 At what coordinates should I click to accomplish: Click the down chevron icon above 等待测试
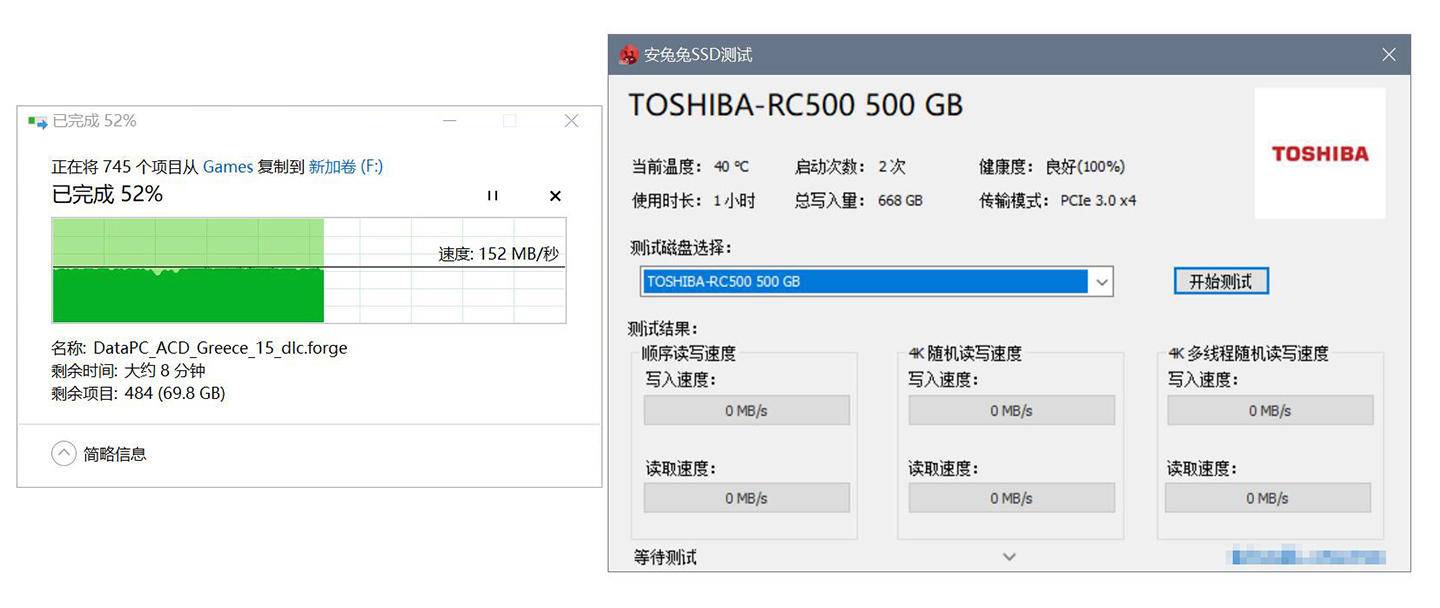tap(1009, 556)
